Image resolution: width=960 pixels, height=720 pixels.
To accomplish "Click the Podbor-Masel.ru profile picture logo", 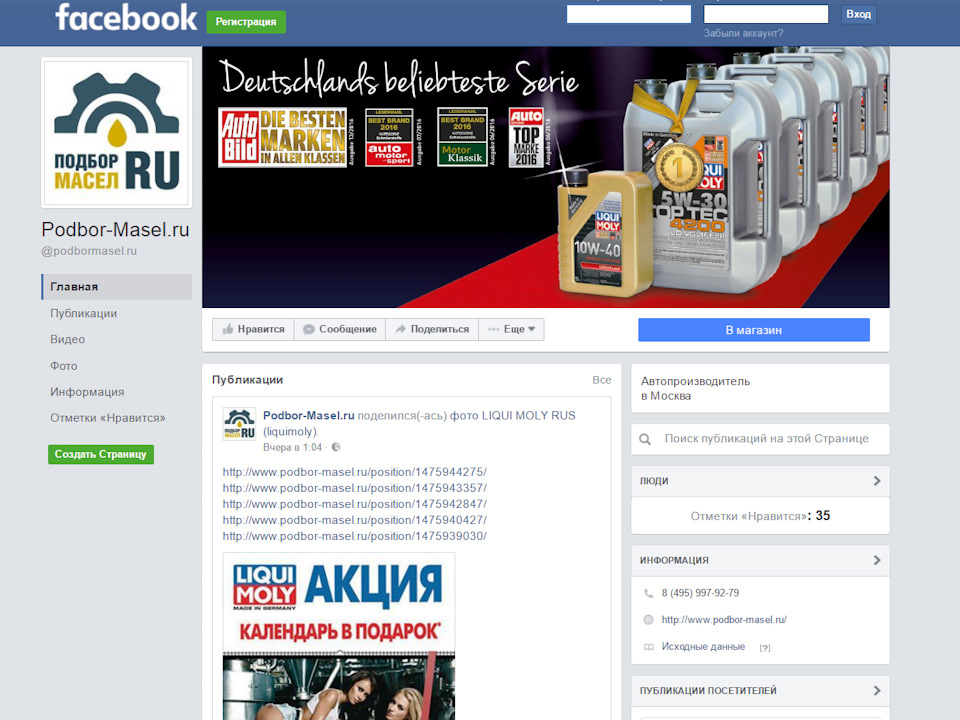I will point(116,132).
